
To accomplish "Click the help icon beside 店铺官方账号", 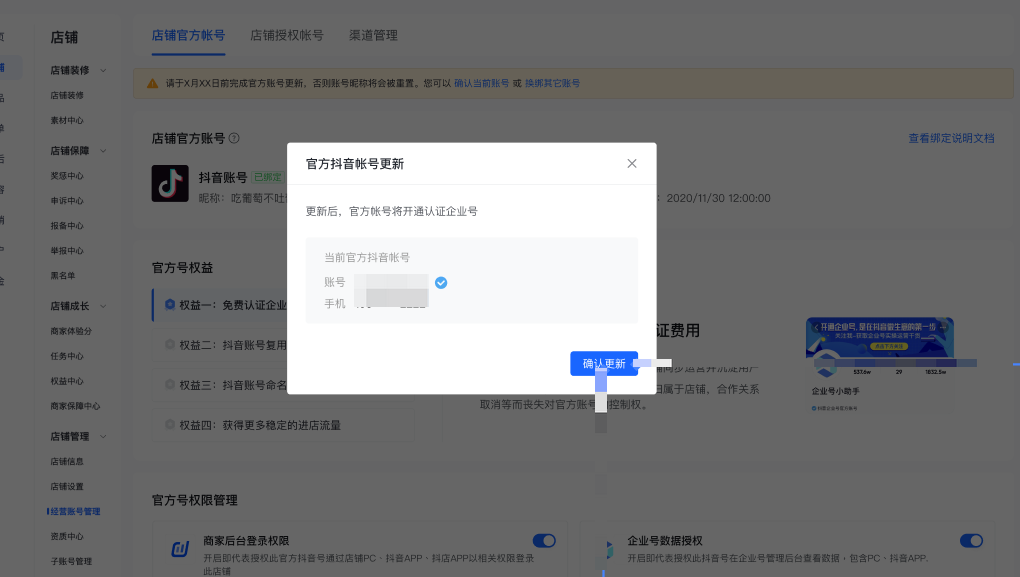I will [x=234, y=138].
